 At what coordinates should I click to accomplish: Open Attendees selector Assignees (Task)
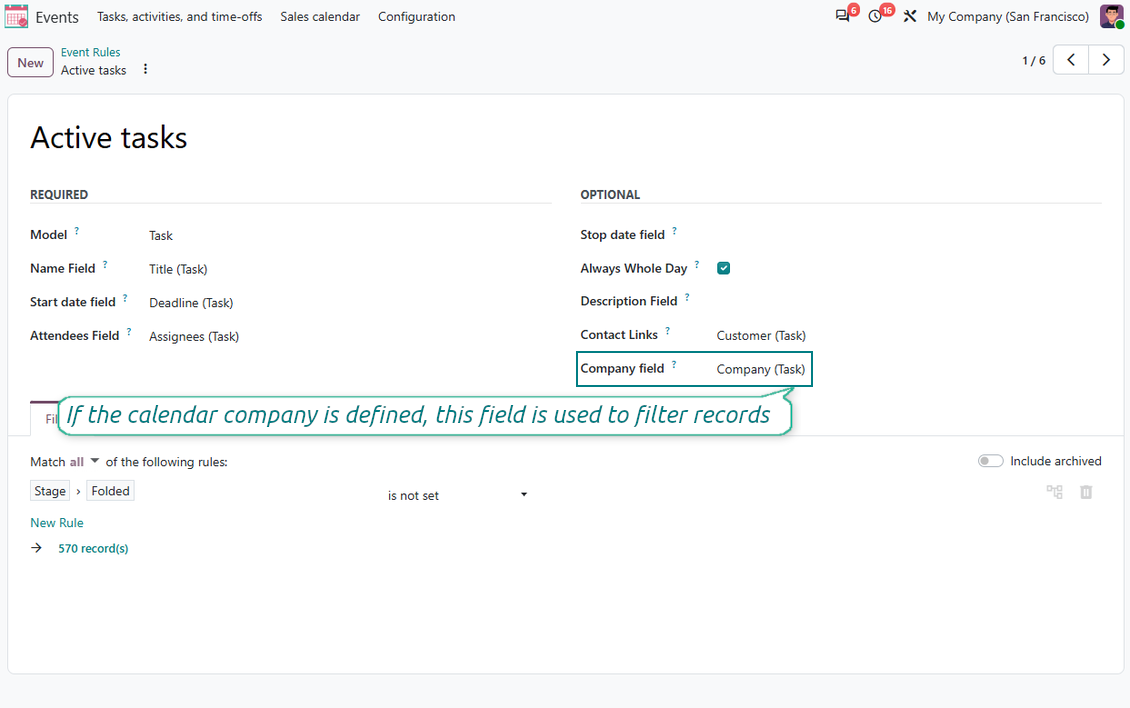tap(194, 336)
